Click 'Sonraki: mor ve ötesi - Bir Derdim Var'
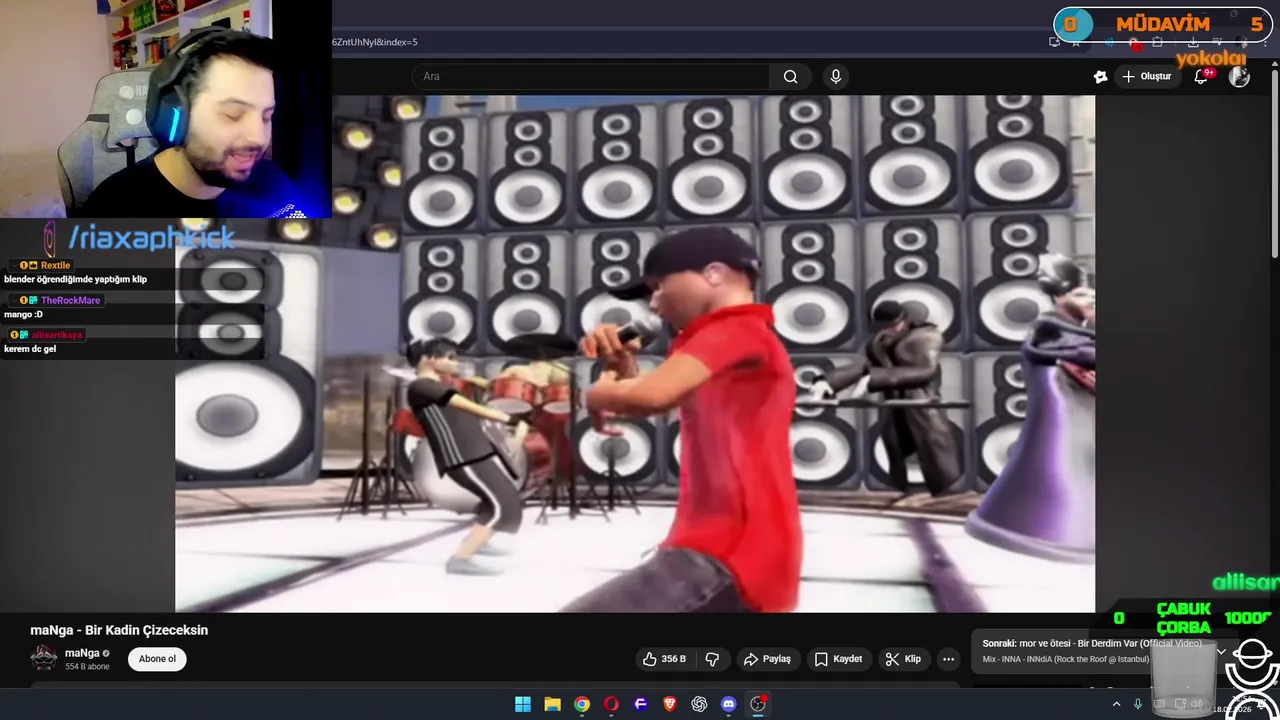Image resolution: width=1280 pixels, height=720 pixels. click(x=1092, y=644)
